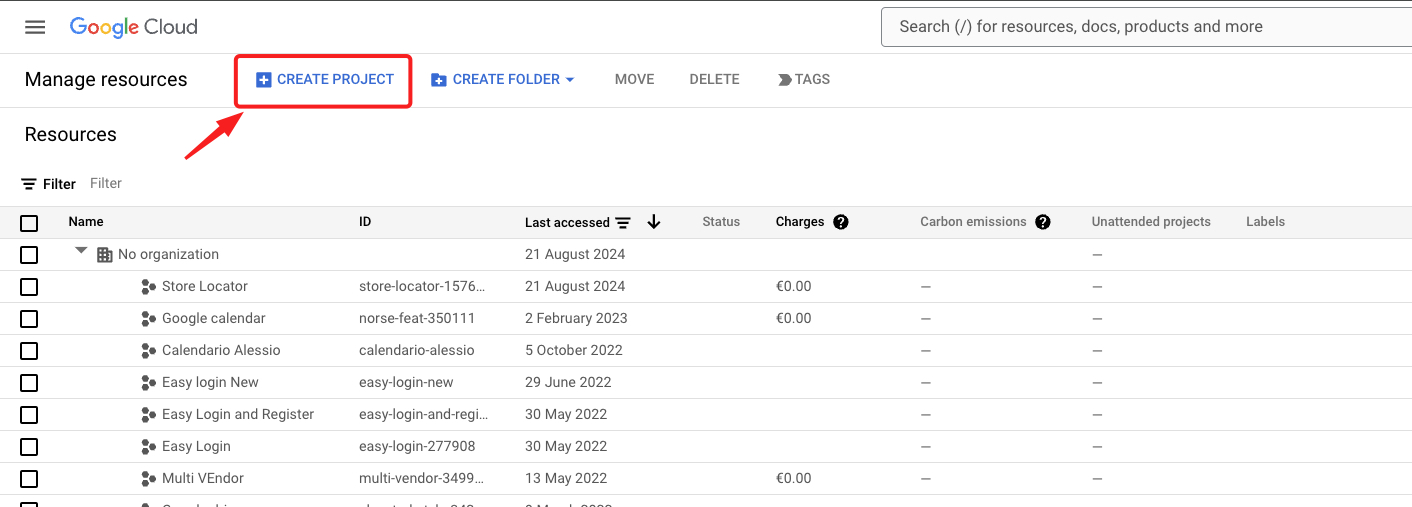Image resolution: width=1412 pixels, height=507 pixels.
Task: Click the organization building icon
Action: [x=104, y=255]
